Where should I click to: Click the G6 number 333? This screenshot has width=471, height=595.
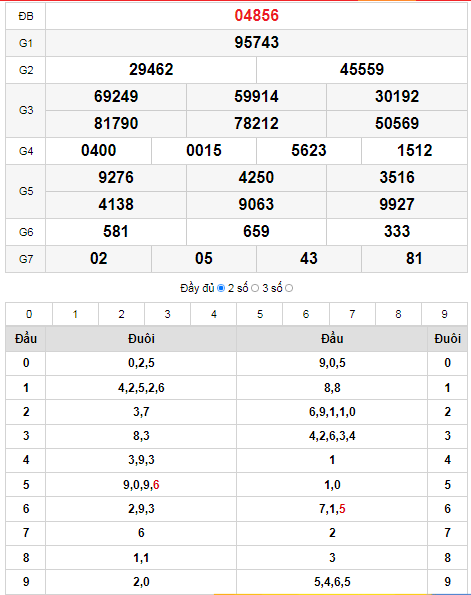(397, 231)
